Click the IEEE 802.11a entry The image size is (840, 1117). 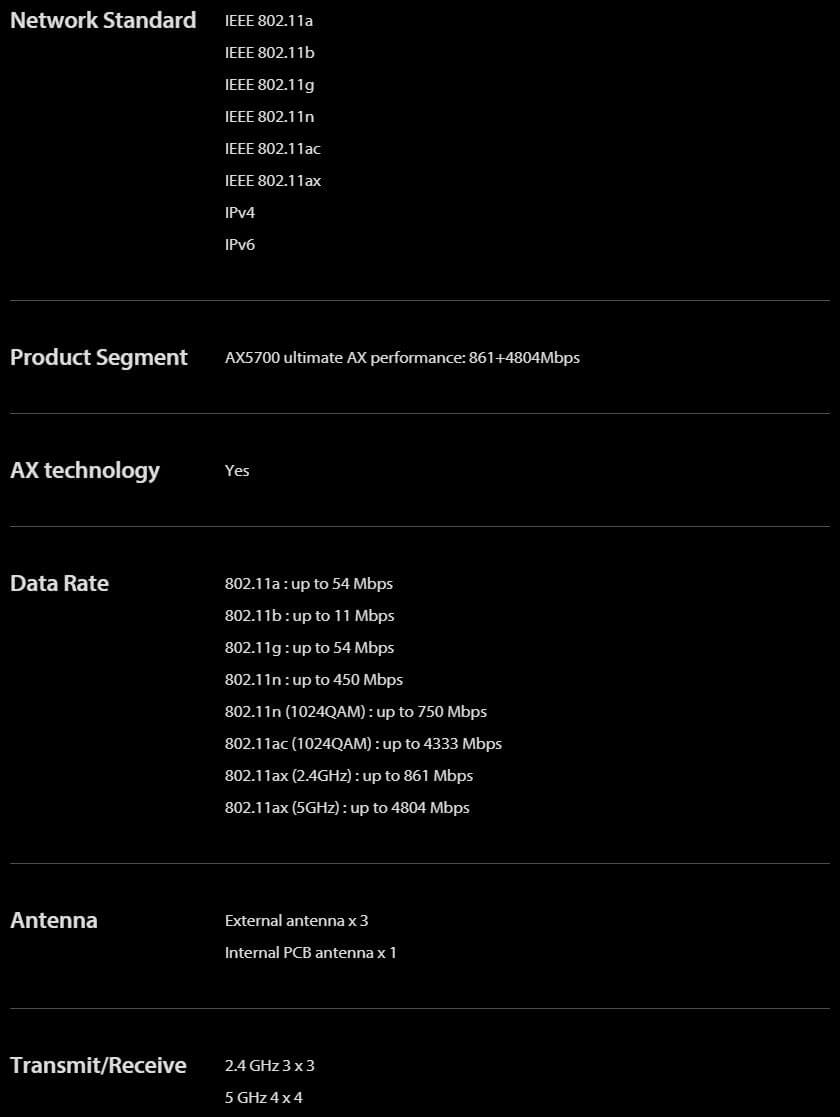click(269, 21)
